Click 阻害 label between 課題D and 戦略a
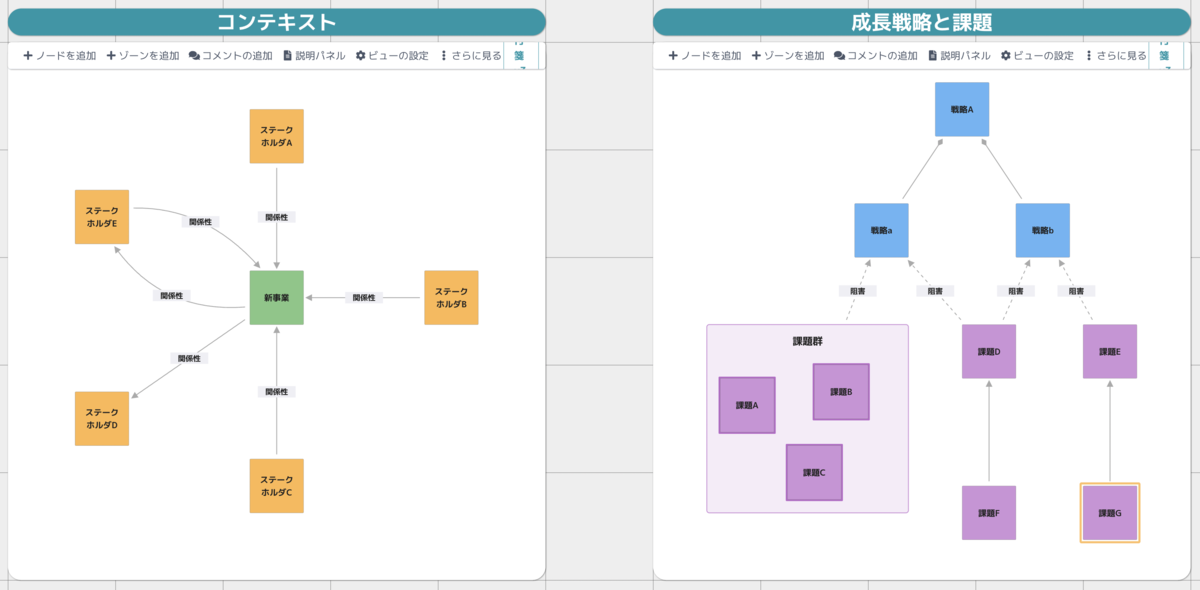Viewport: 1200px width, 590px height. click(935, 291)
